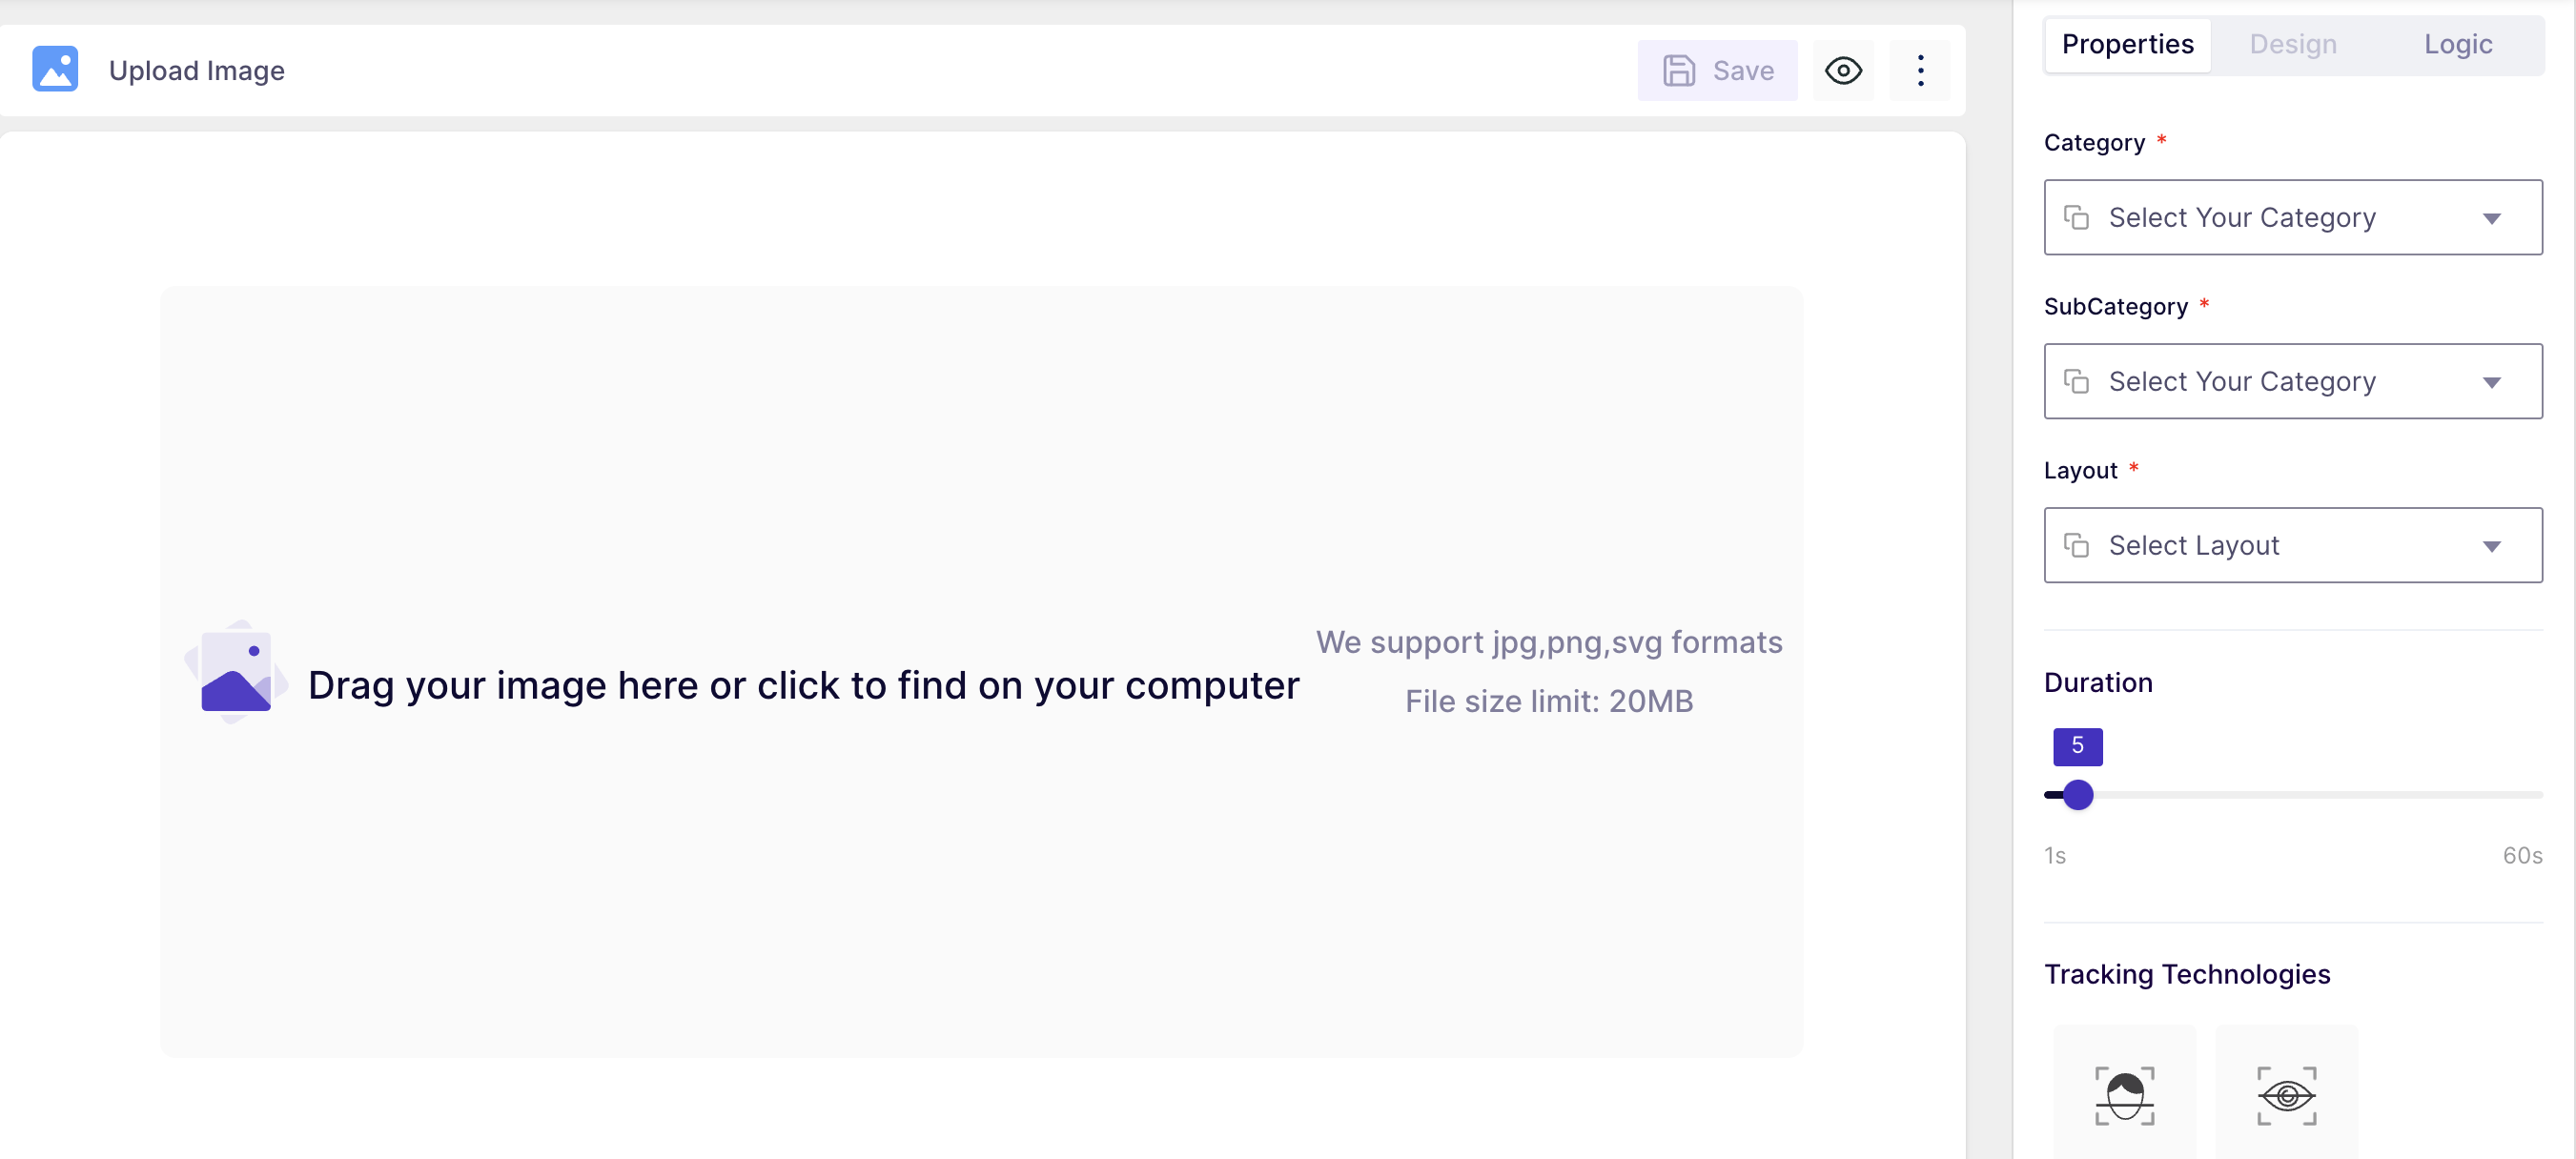2576x1159 pixels.
Task: Enable eye tracking technology icon
Action: 2287,1095
